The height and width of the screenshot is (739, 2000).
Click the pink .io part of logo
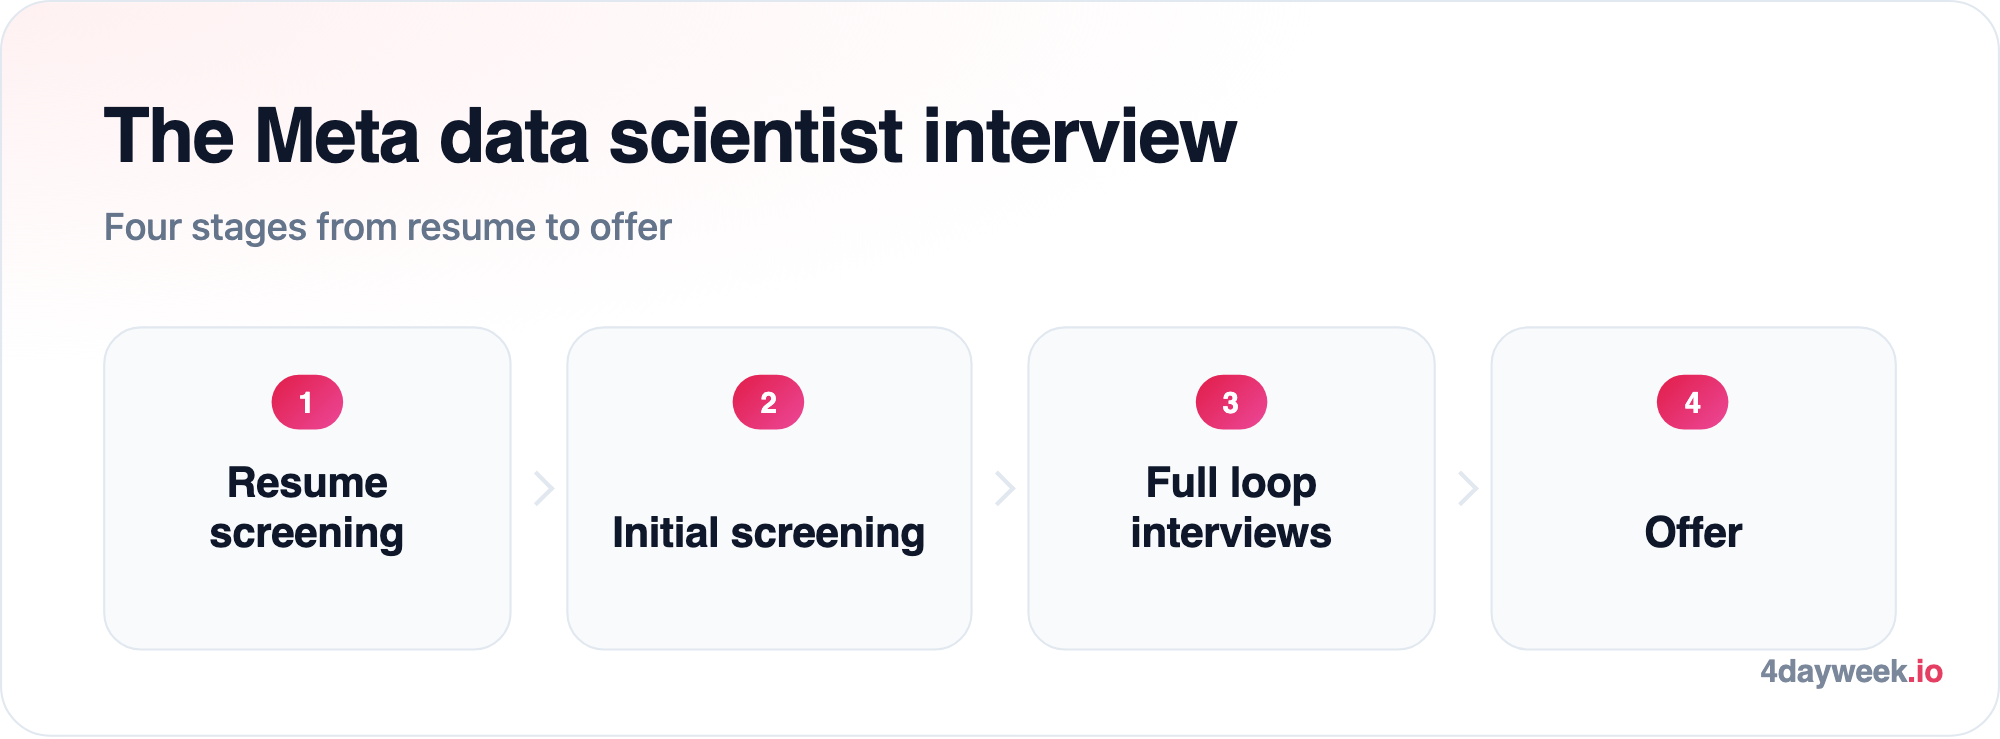tap(1925, 671)
